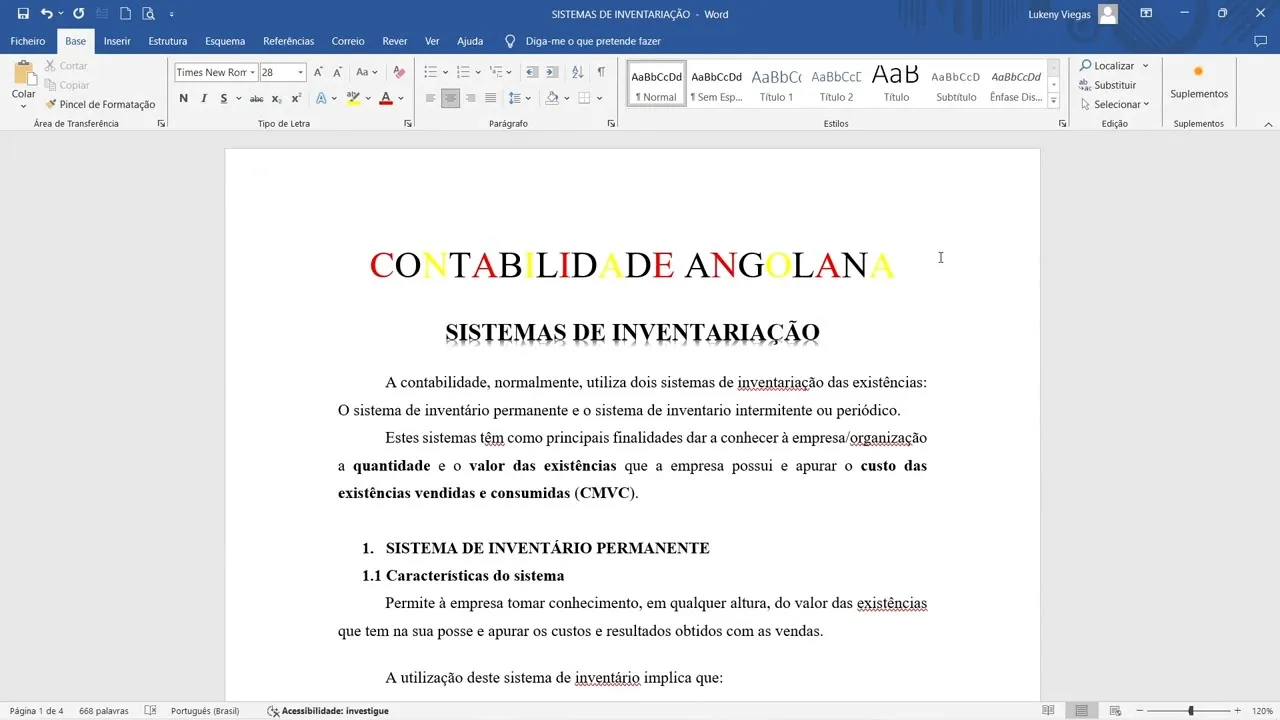Apply the Sem Espaçamento style
This screenshot has height=720, width=1280.
pos(716,85)
